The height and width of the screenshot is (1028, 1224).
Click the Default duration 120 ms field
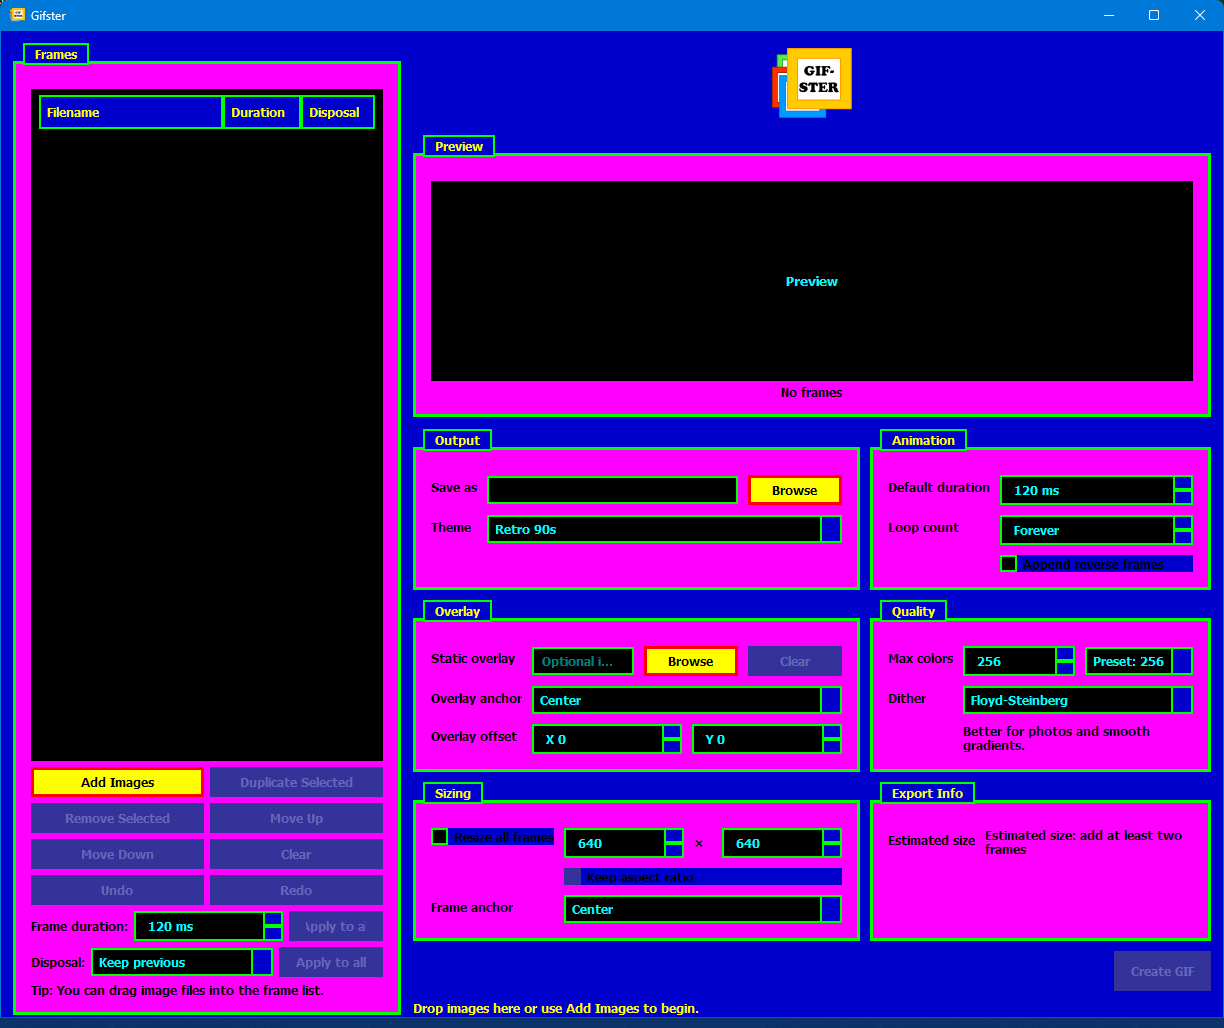pyautogui.click(x=1087, y=490)
